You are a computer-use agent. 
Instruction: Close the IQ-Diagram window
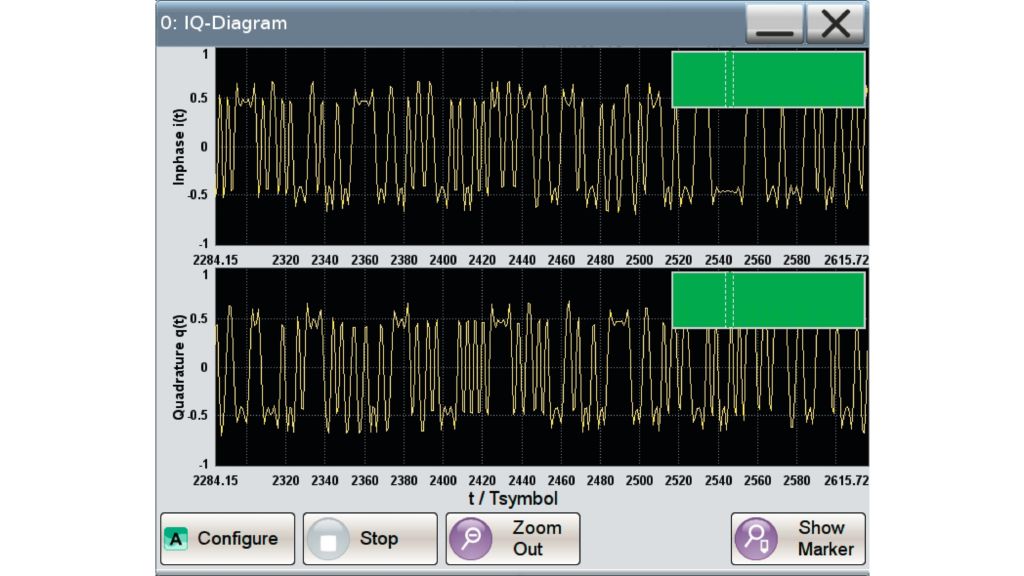(x=835, y=23)
